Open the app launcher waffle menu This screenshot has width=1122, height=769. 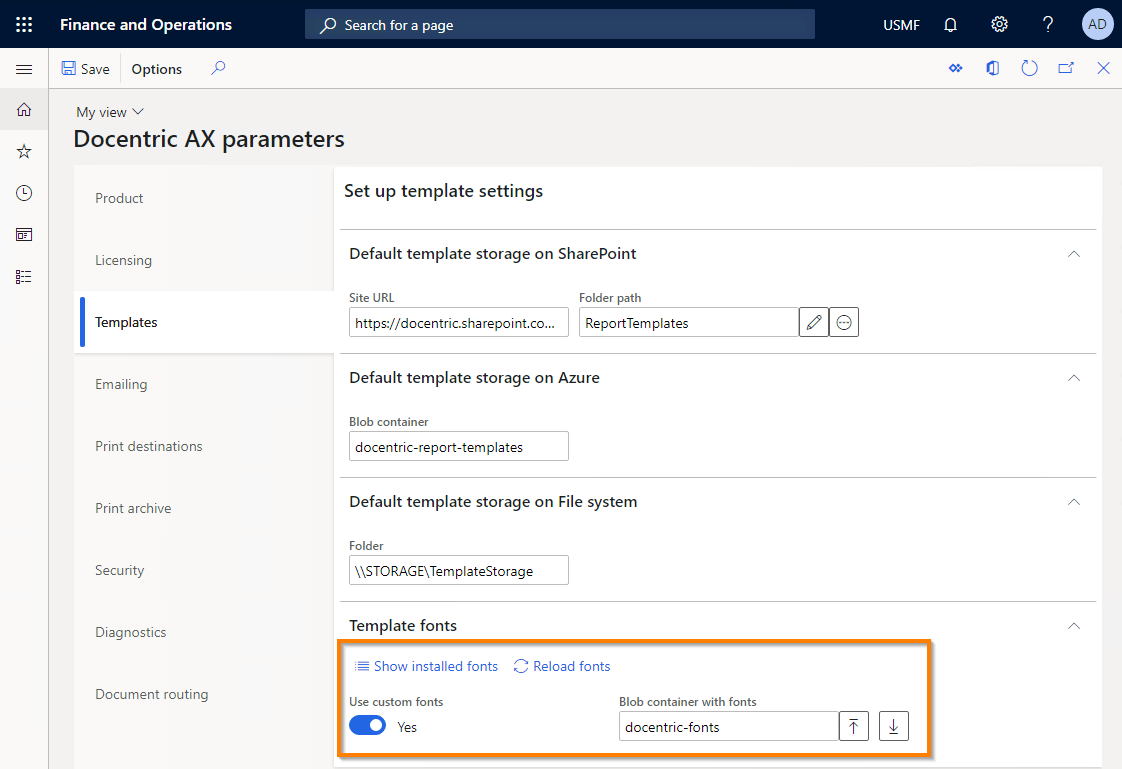click(24, 24)
